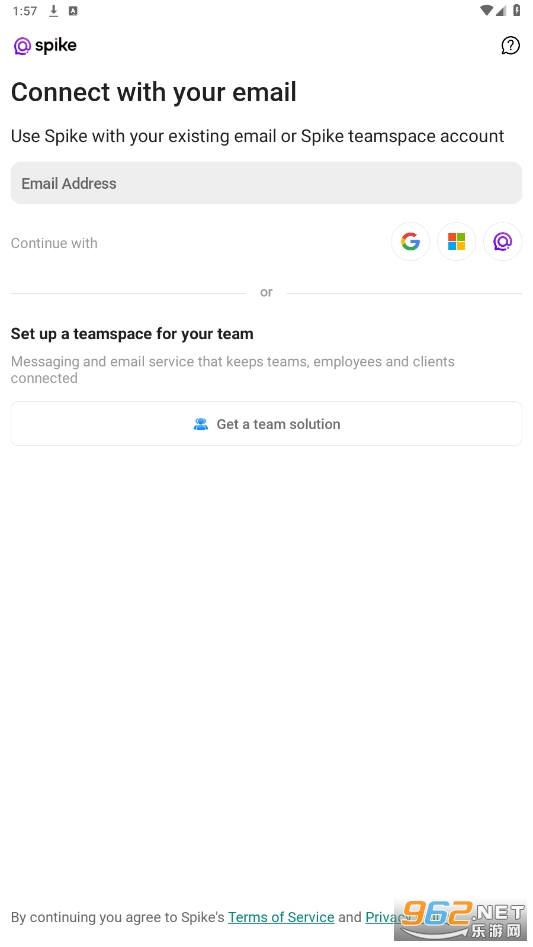This screenshot has height=947, width=533.
Task: Open the help question mark icon
Action: click(510, 45)
